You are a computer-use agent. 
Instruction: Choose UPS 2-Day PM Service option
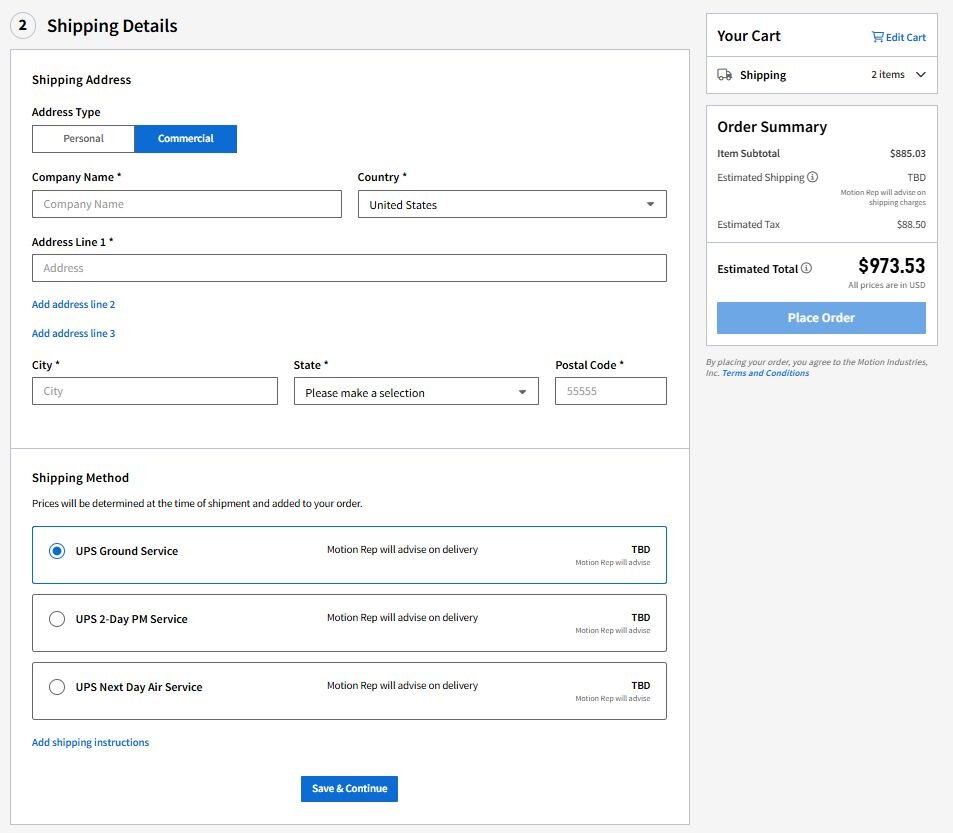pyautogui.click(x=57, y=619)
